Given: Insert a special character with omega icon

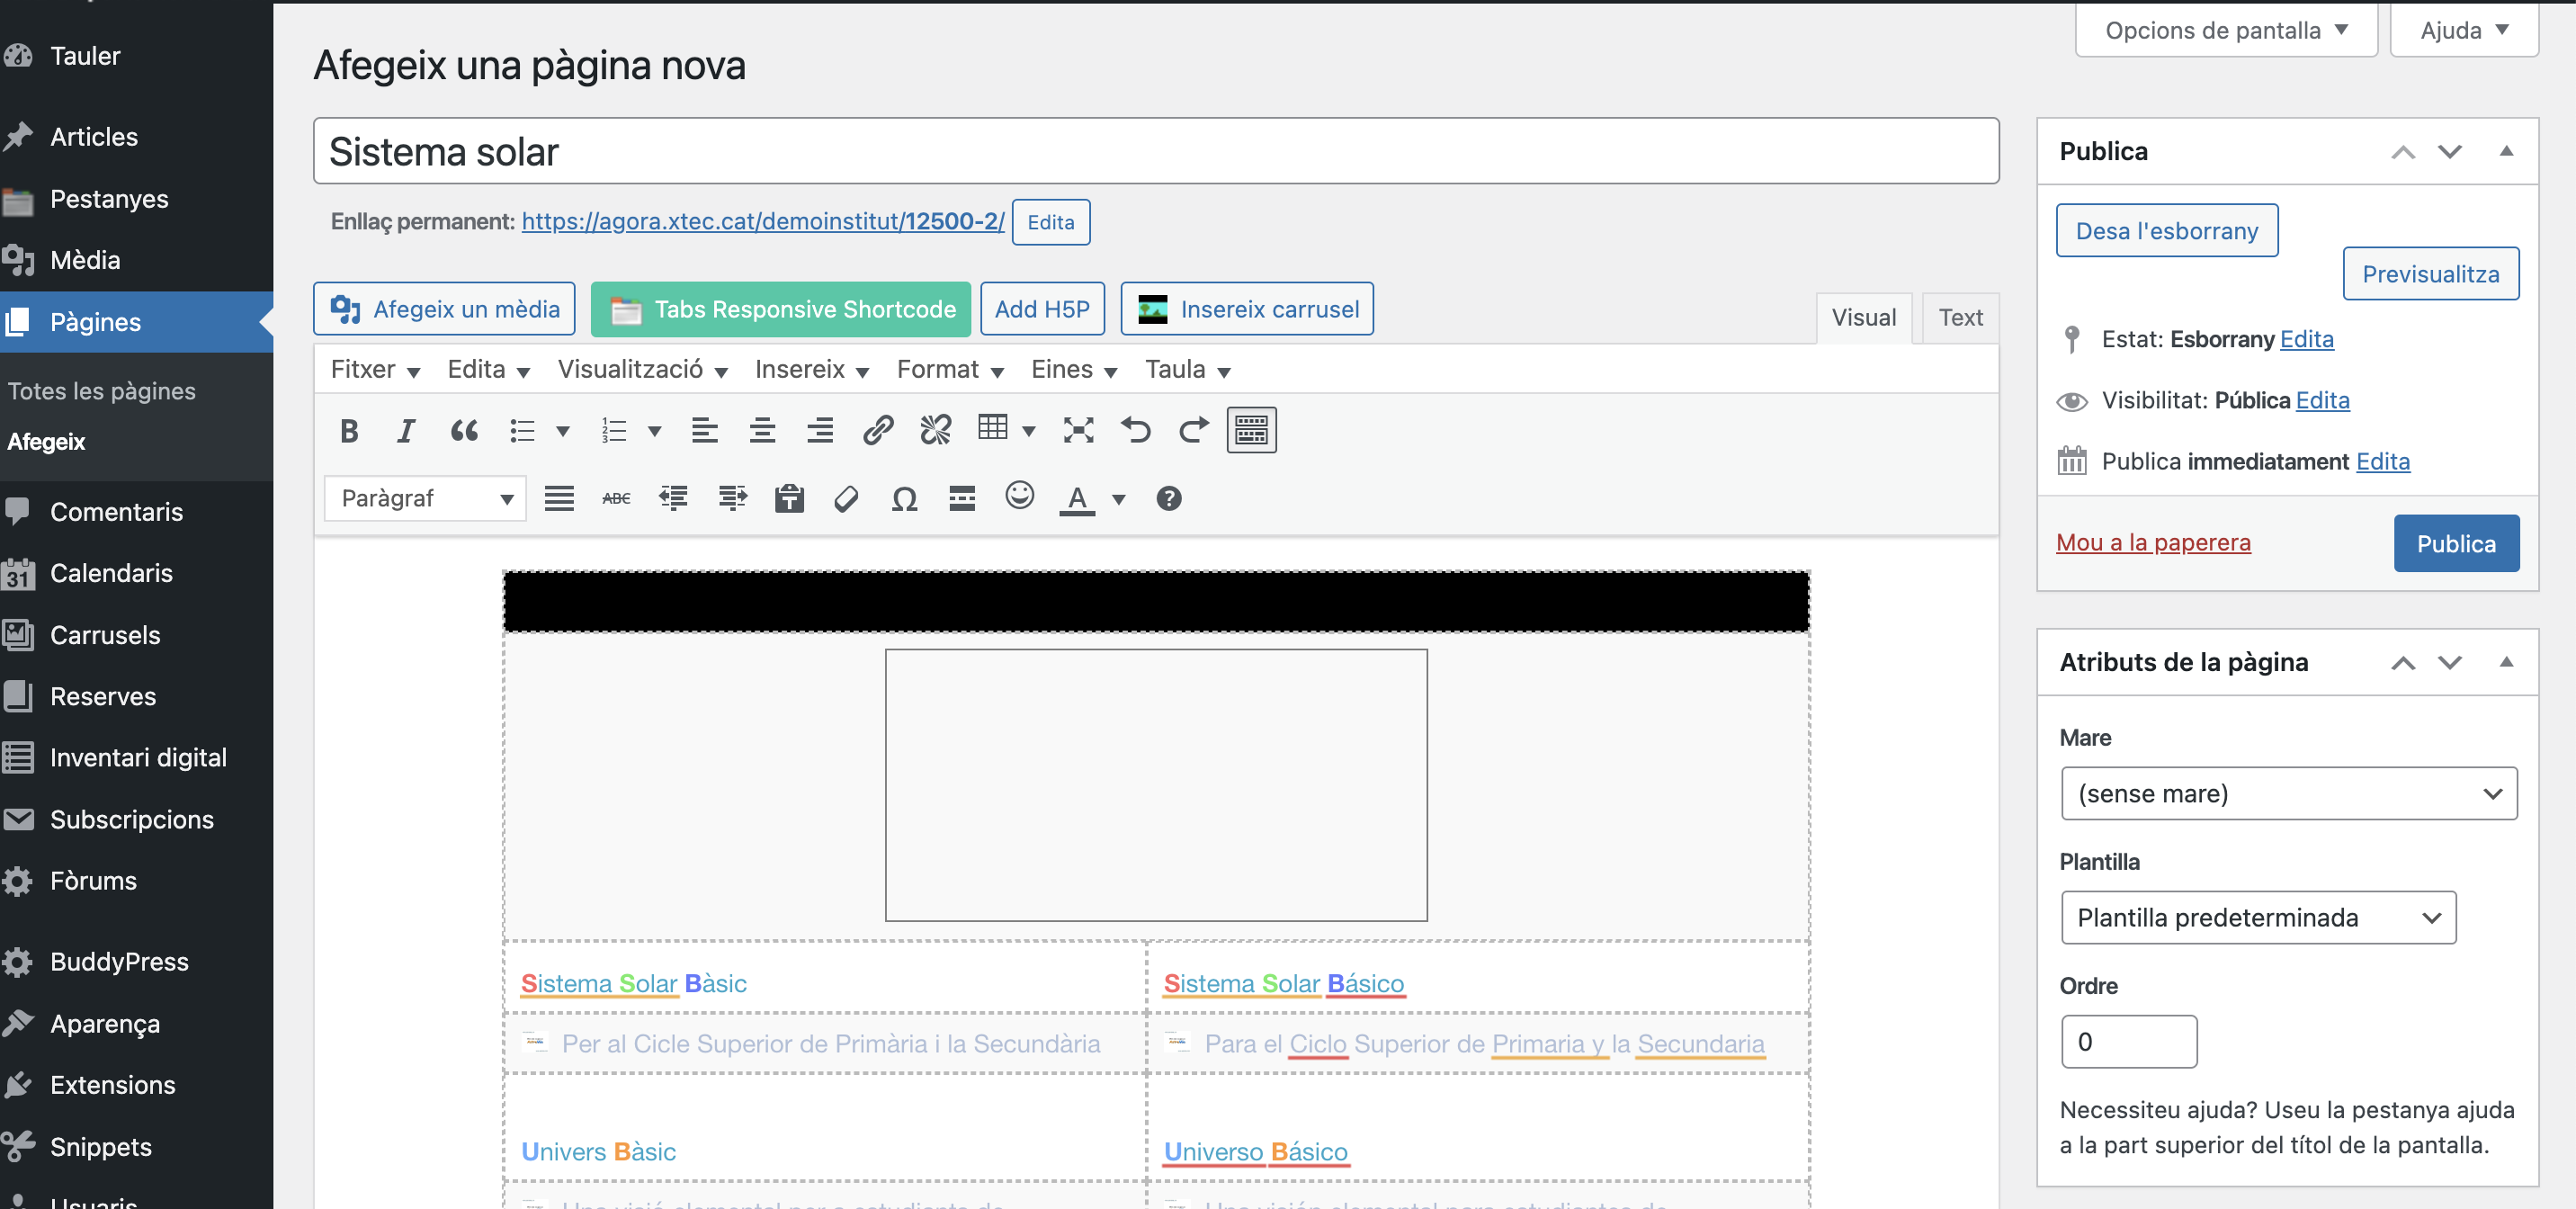Looking at the screenshot, I should point(904,499).
